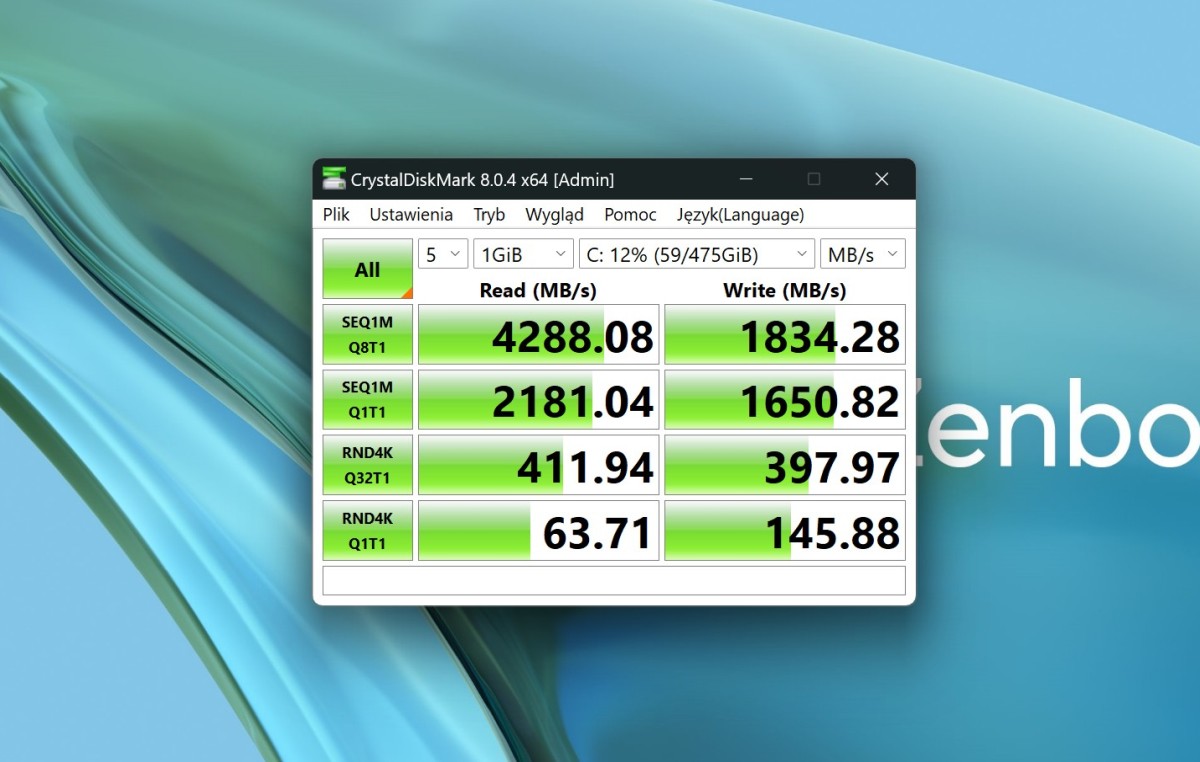Click the RND4K Q1T1 write result 145.88

[785, 531]
